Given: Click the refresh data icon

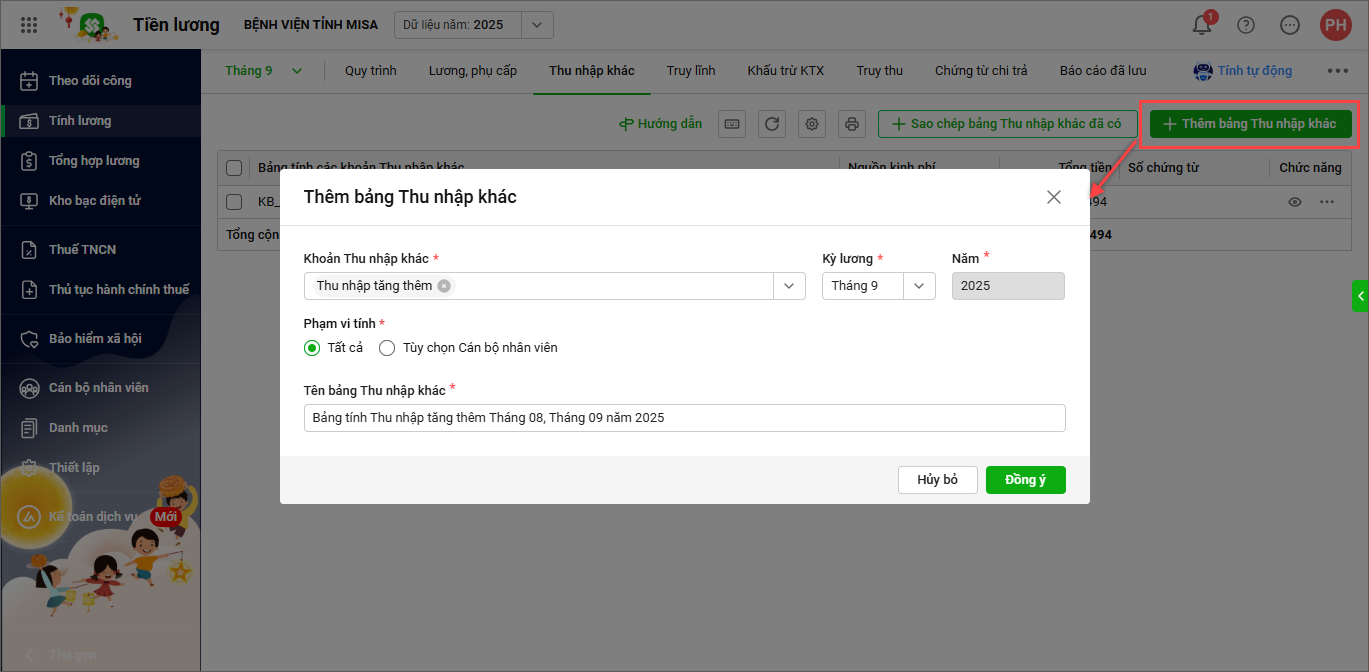Looking at the screenshot, I should coord(772,124).
